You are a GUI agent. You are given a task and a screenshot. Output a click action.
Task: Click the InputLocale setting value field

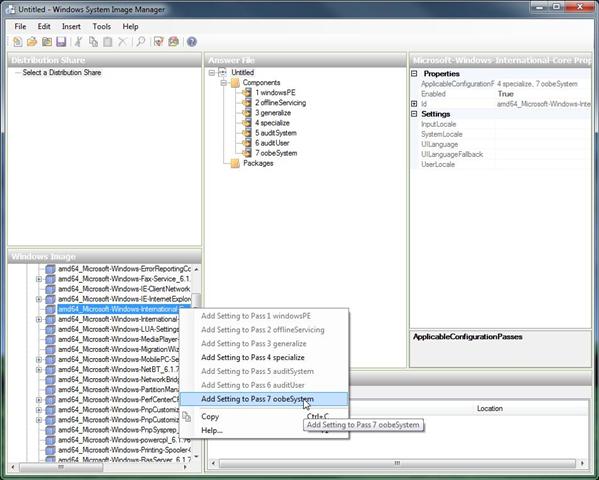[x=542, y=124]
